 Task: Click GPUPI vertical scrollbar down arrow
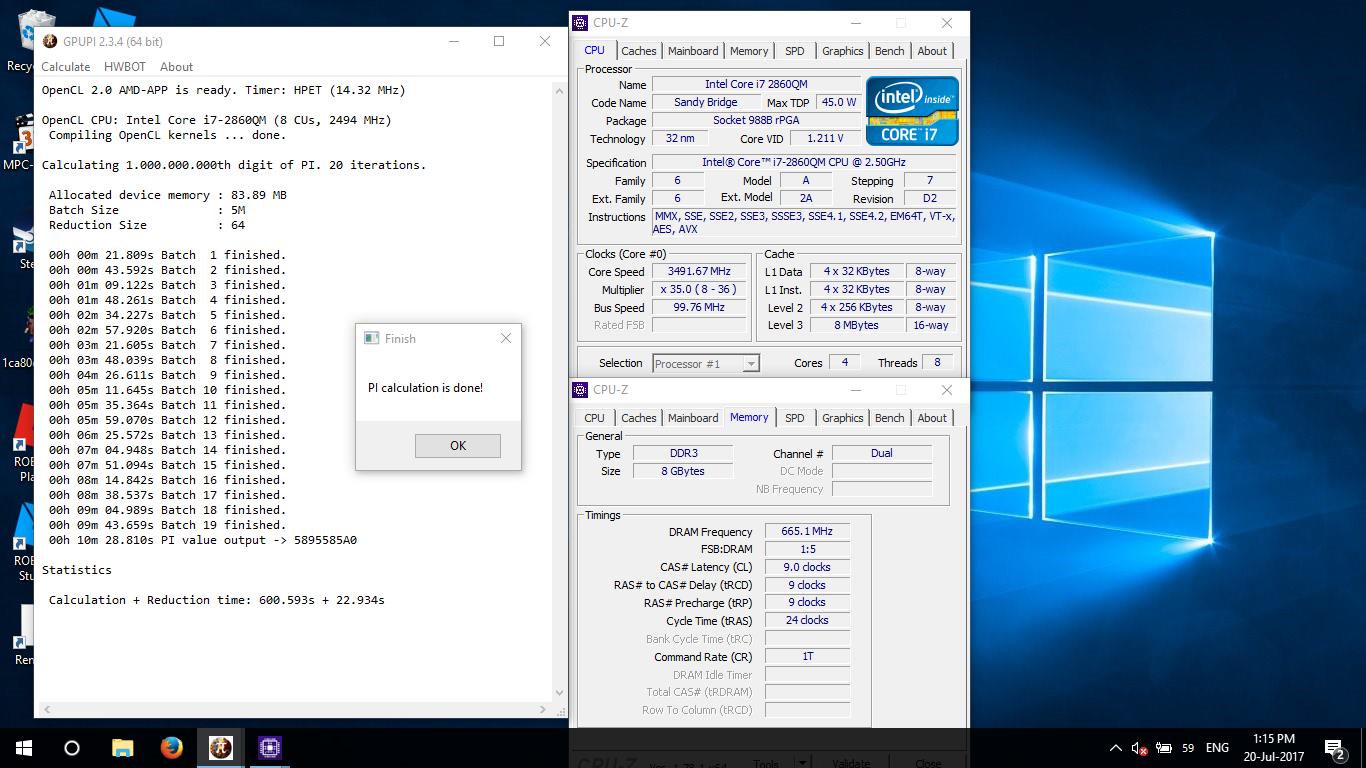(559, 692)
